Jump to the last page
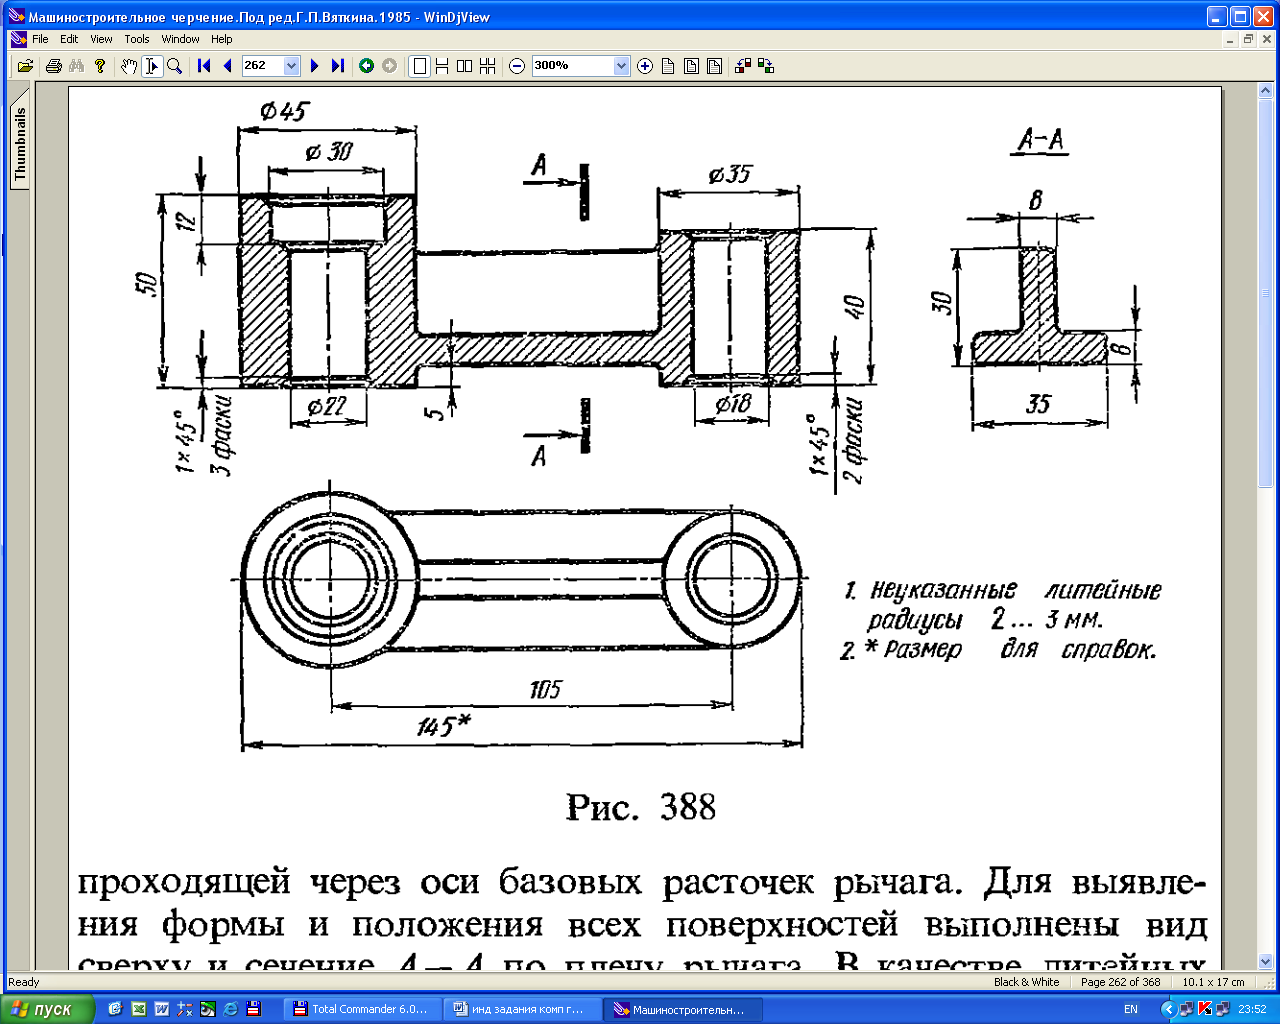Viewport: 1280px width, 1024px height. (338, 66)
